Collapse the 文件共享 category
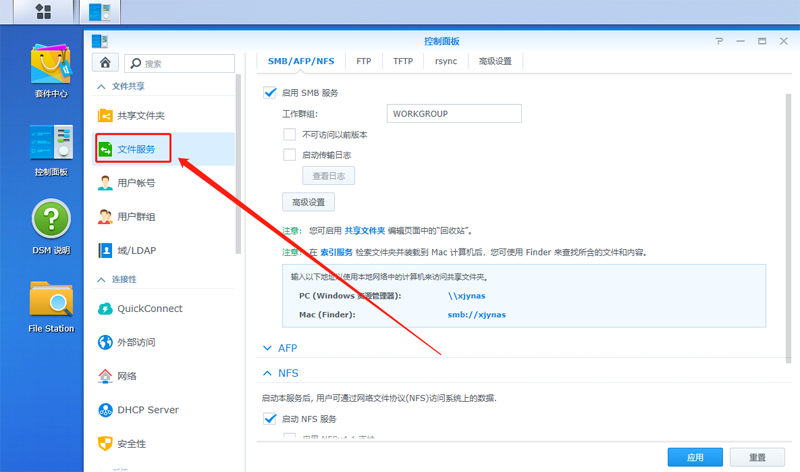Screen dimensions: 800x472 (101, 87)
